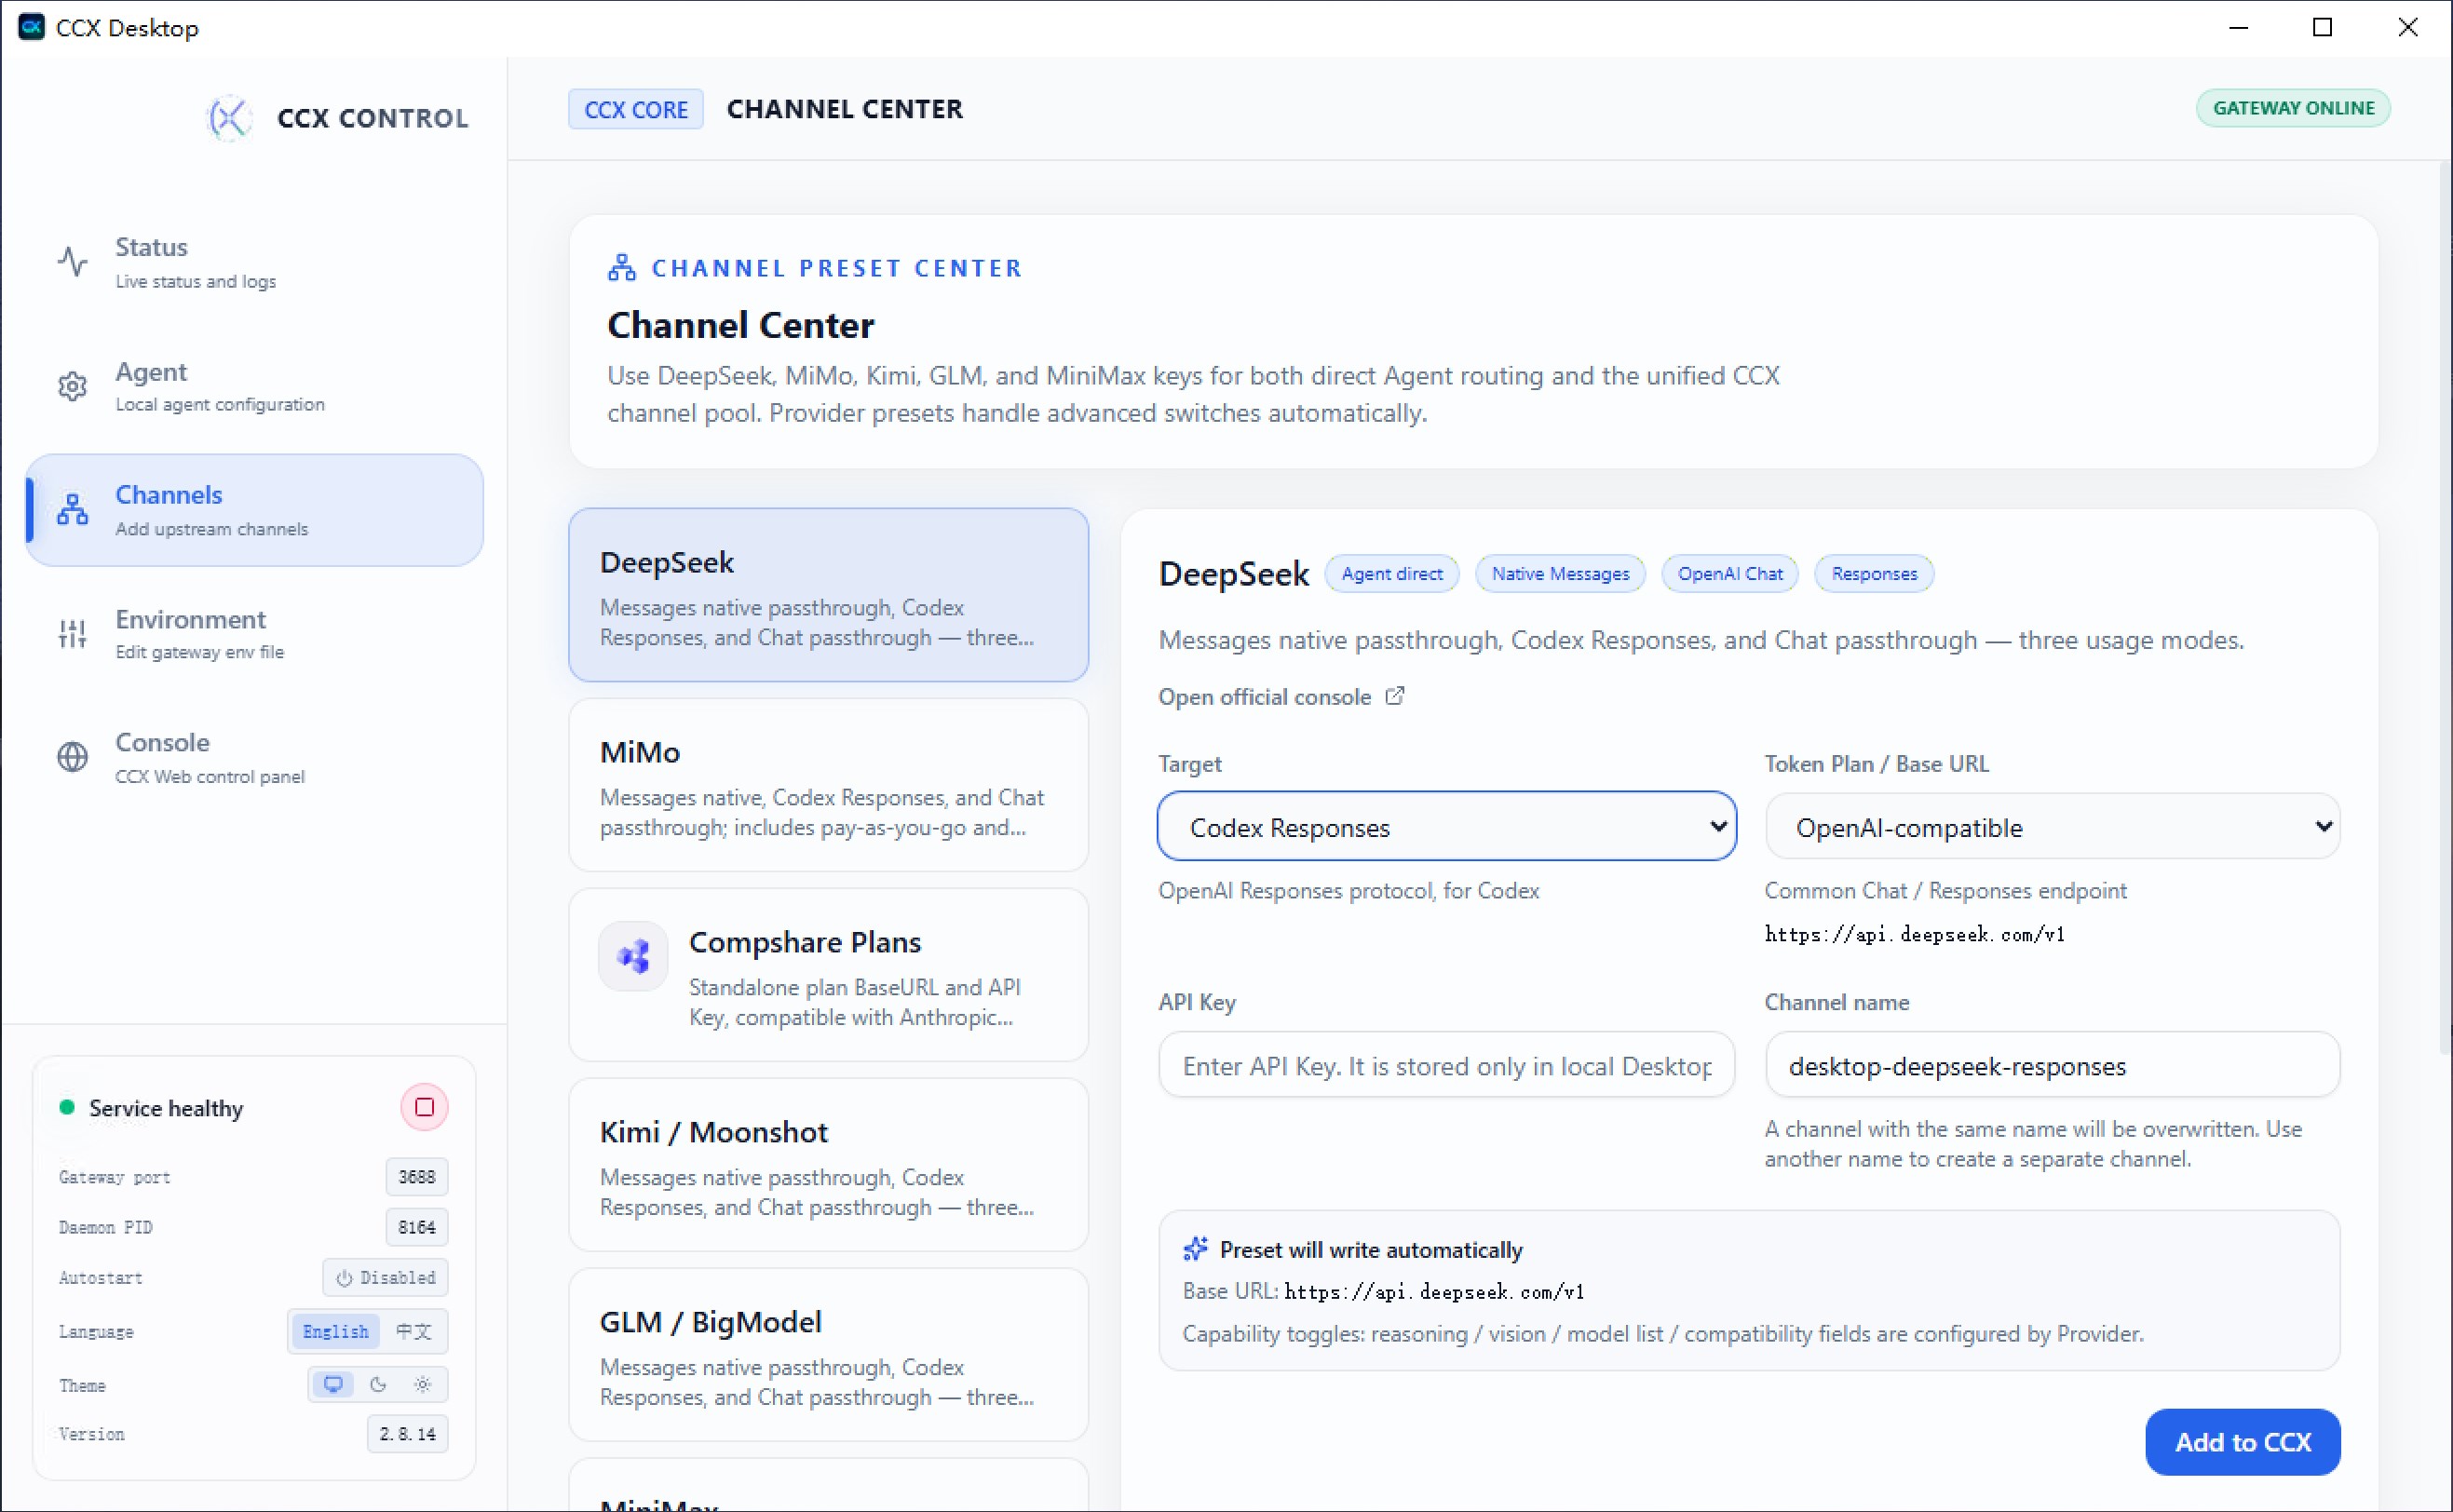Screen dimensions: 2453x1512
Task: Open the Token Plan OpenAI-compatible dropdown
Action: tap(2052, 827)
